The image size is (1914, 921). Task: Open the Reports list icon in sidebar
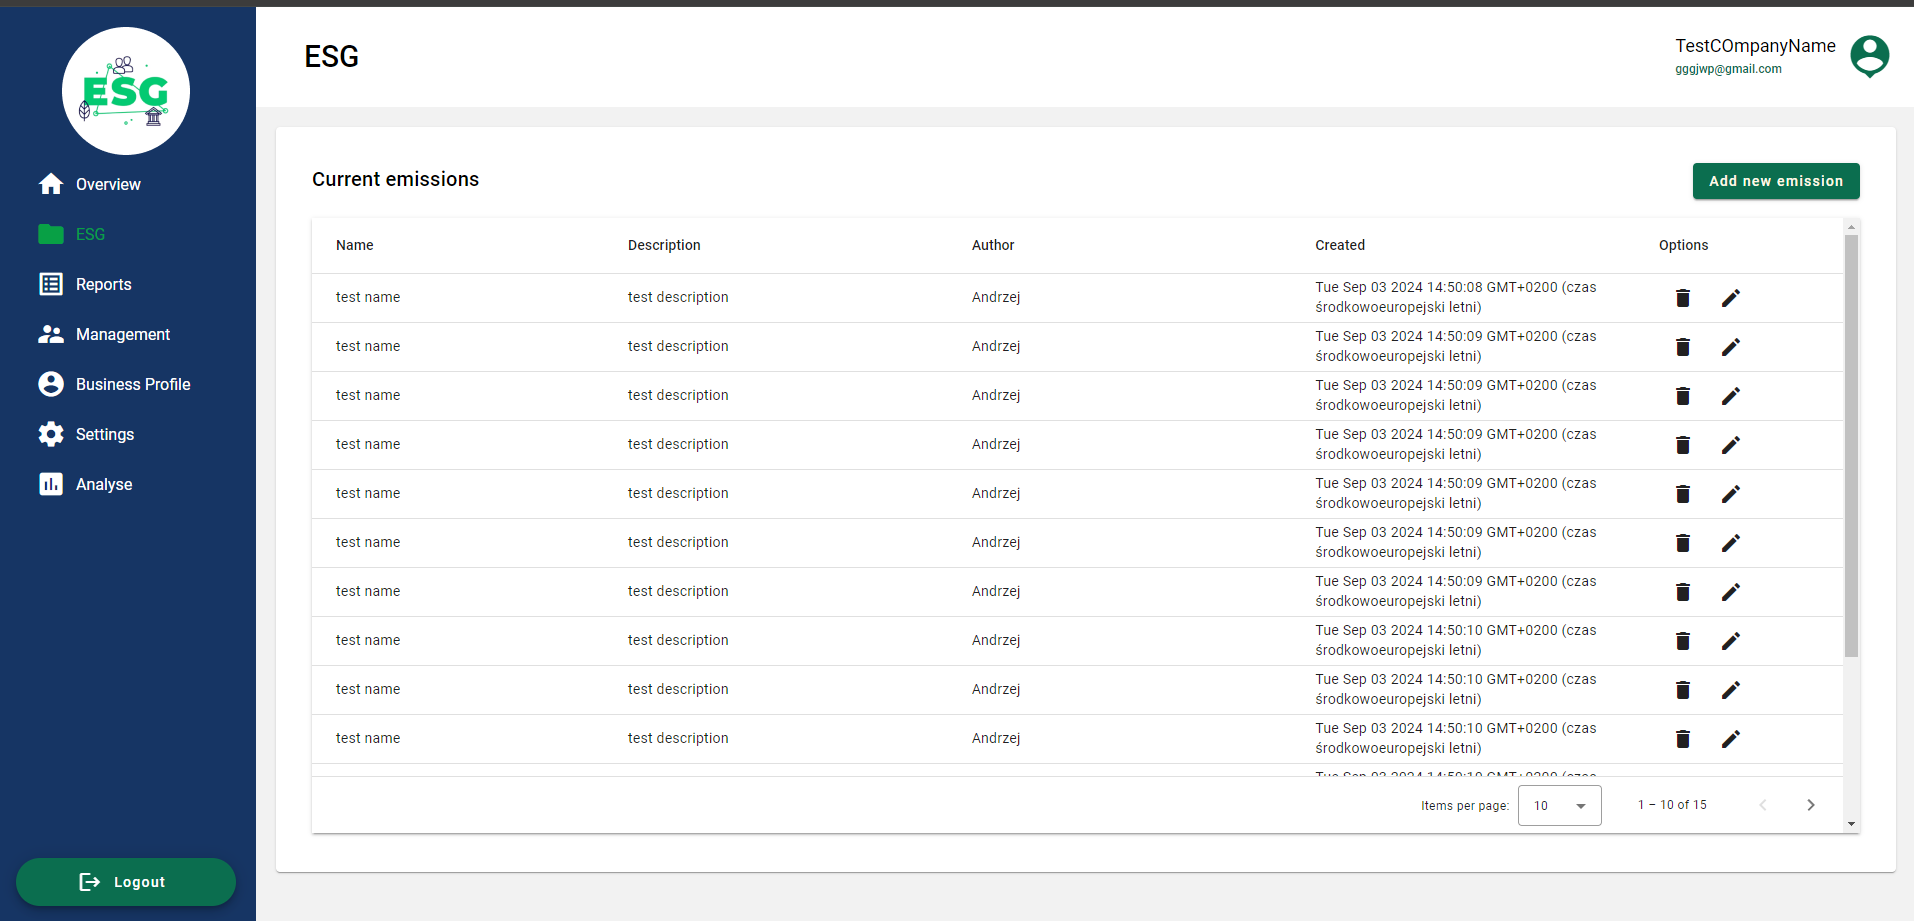(51, 284)
